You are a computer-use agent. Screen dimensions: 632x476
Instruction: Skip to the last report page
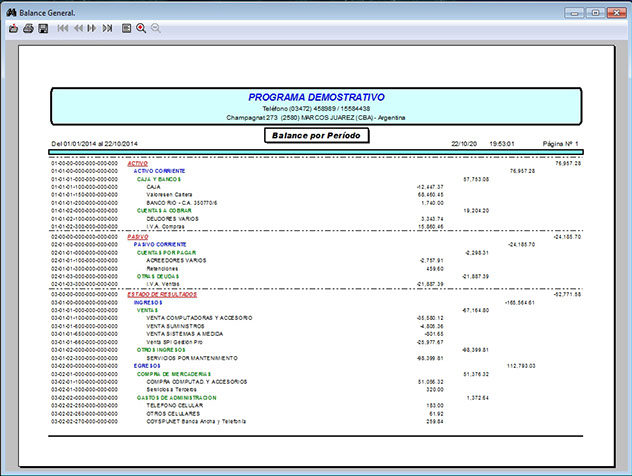pyautogui.click(x=106, y=29)
